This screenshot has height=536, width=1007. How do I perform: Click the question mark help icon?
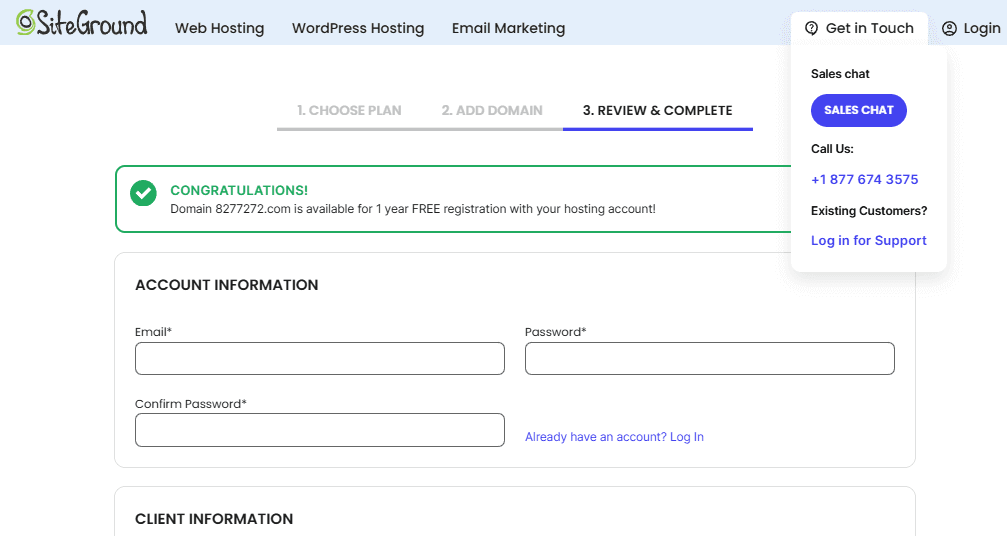tap(811, 28)
